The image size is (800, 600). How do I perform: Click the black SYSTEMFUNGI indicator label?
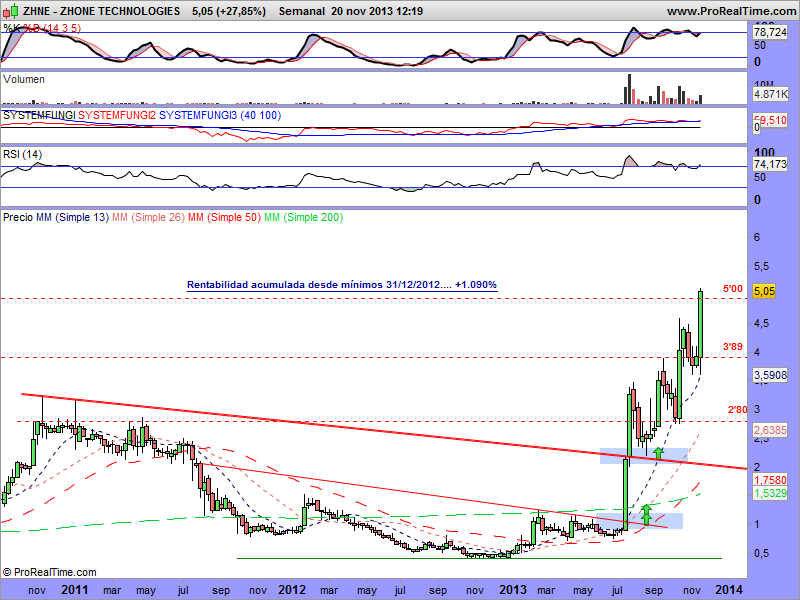[x=39, y=115]
